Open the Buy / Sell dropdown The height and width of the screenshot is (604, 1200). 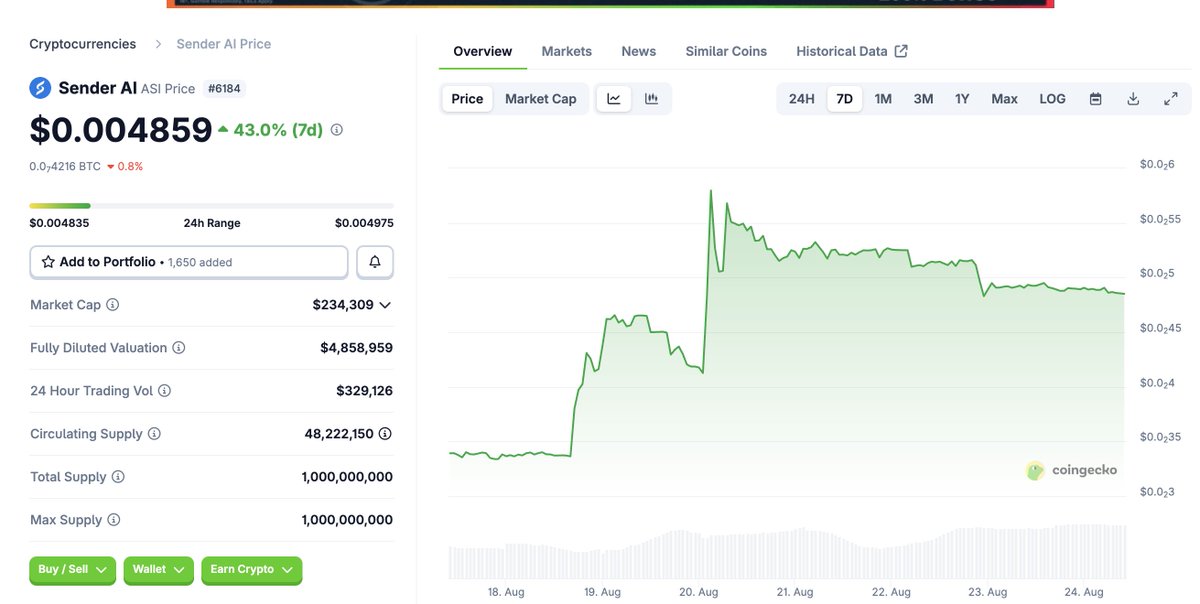(x=72, y=570)
